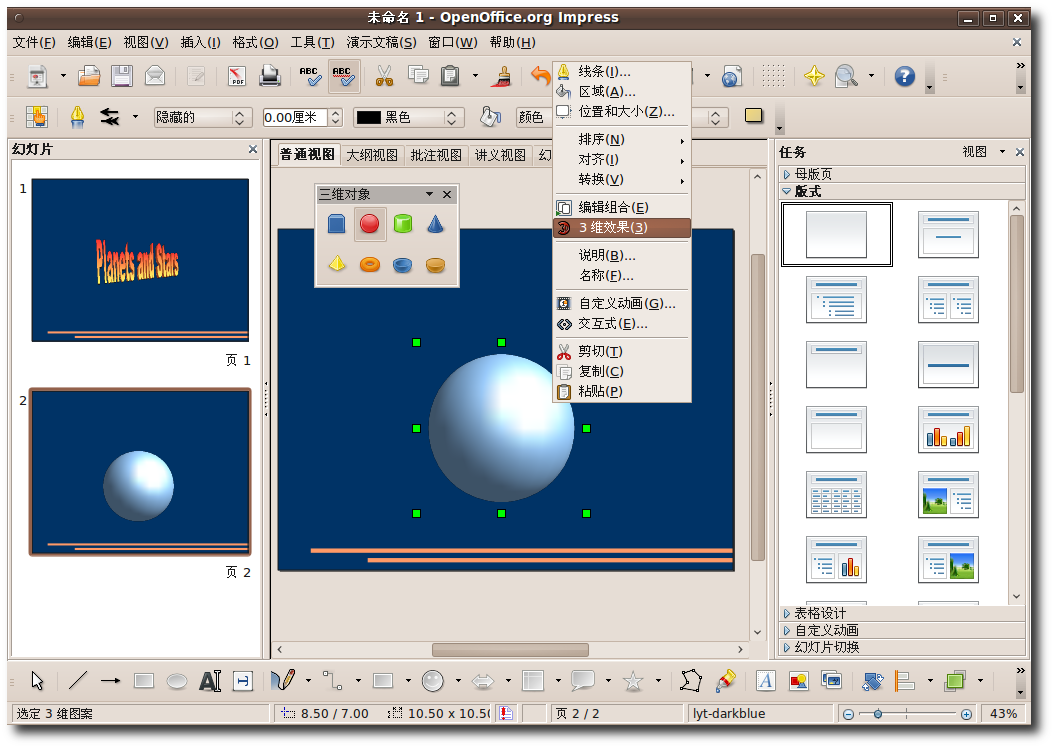Click the zoom out minus button
Screen dimensions: 1054x748
click(x=848, y=714)
